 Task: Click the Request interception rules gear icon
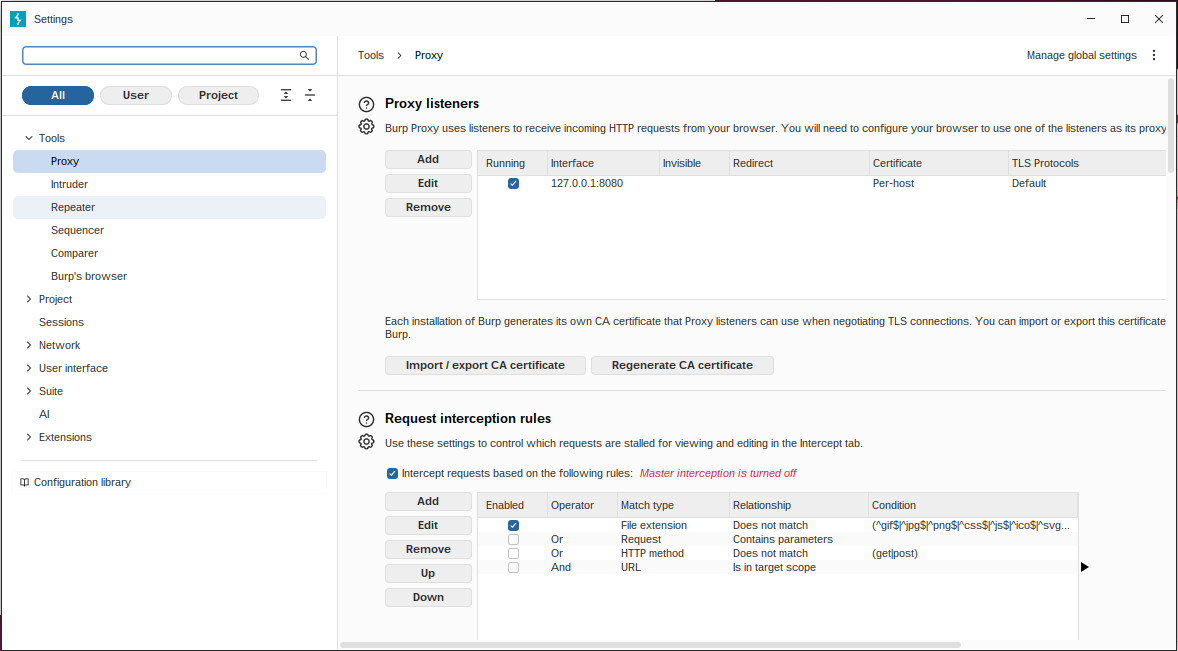pos(366,442)
